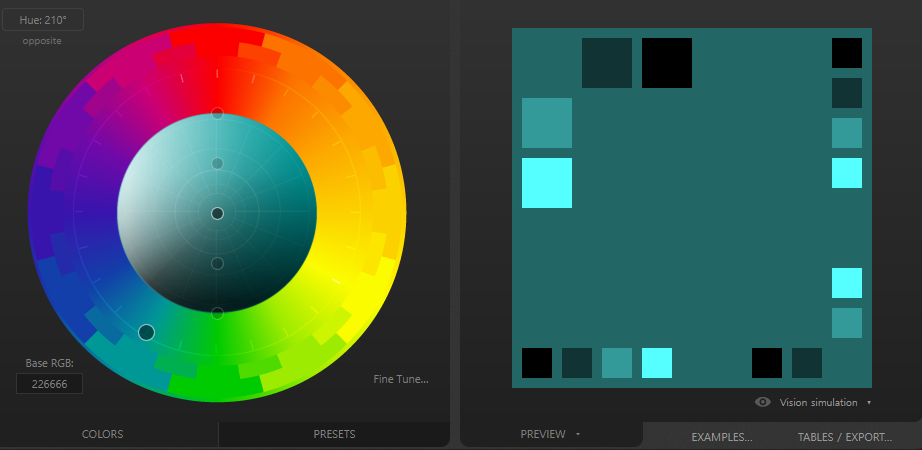Click the Hue: 210° button
The width and height of the screenshot is (922, 450).
coord(43,20)
